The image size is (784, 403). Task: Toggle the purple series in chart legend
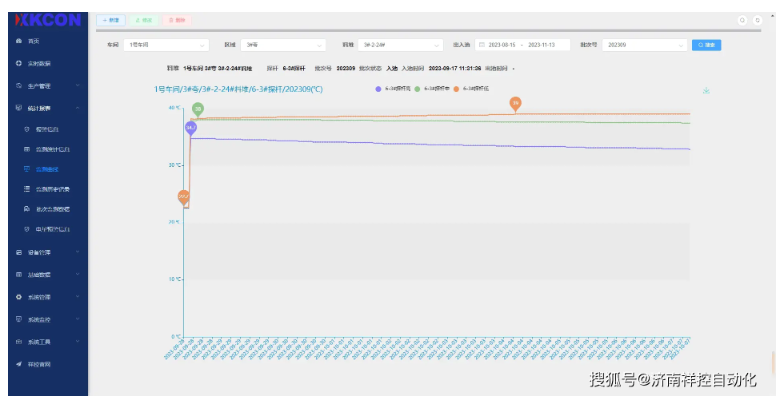tap(378, 89)
